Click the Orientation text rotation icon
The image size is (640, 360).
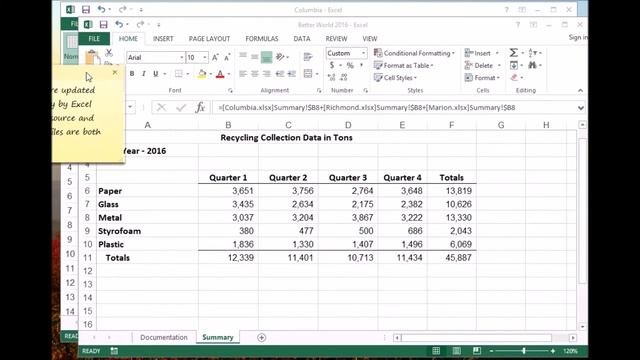(280, 57)
